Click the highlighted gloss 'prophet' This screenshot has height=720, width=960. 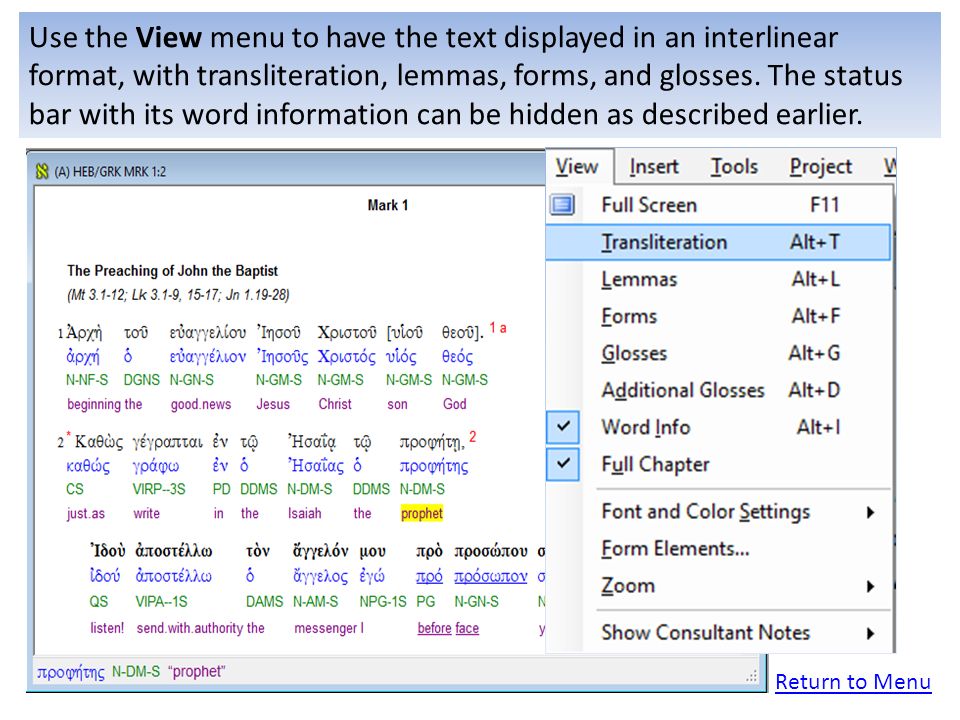click(x=422, y=513)
